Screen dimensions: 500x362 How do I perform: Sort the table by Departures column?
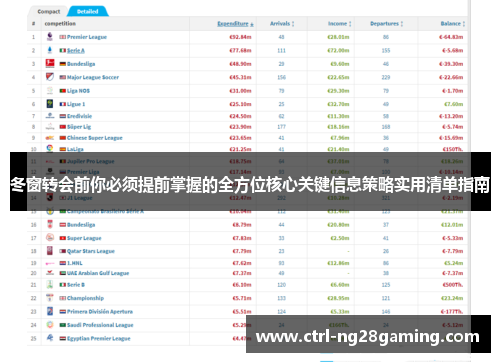click(x=386, y=24)
